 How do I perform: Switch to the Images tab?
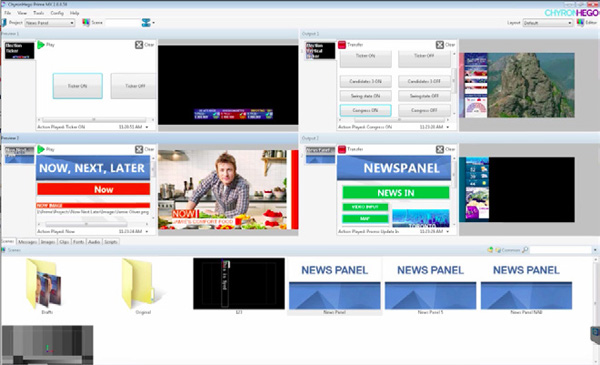[x=48, y=242]
